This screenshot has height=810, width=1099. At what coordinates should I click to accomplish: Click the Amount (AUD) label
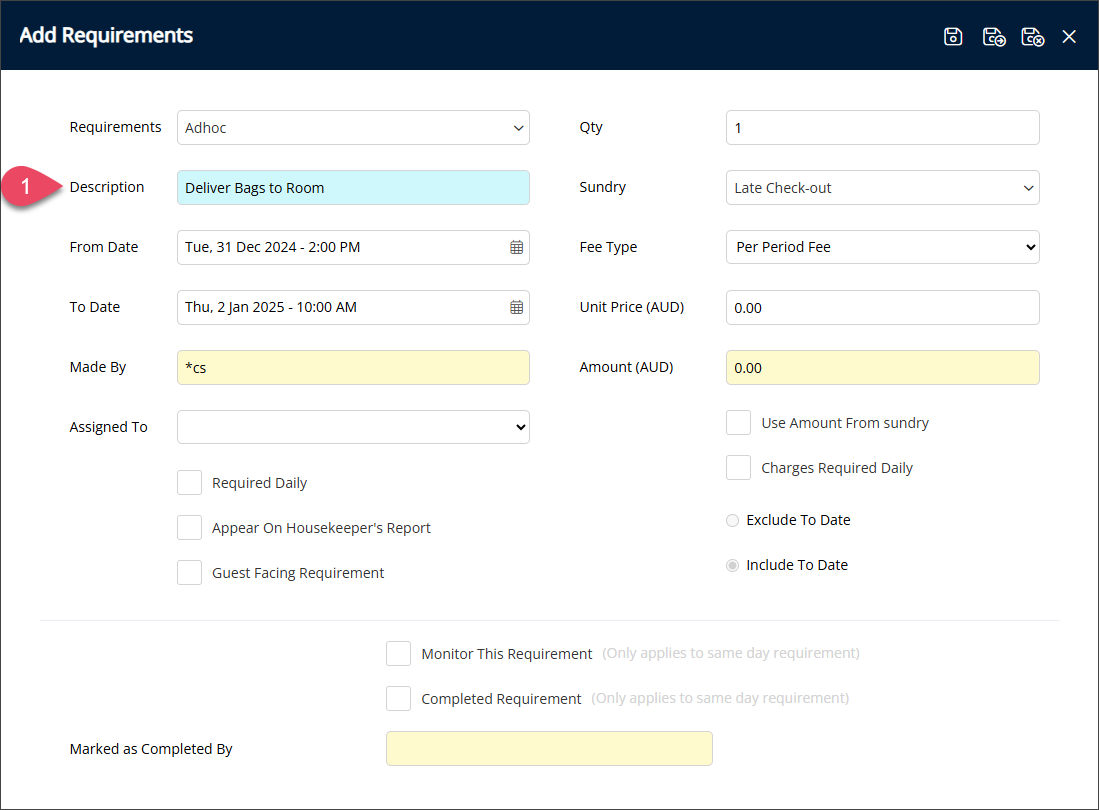coord(626,367)
